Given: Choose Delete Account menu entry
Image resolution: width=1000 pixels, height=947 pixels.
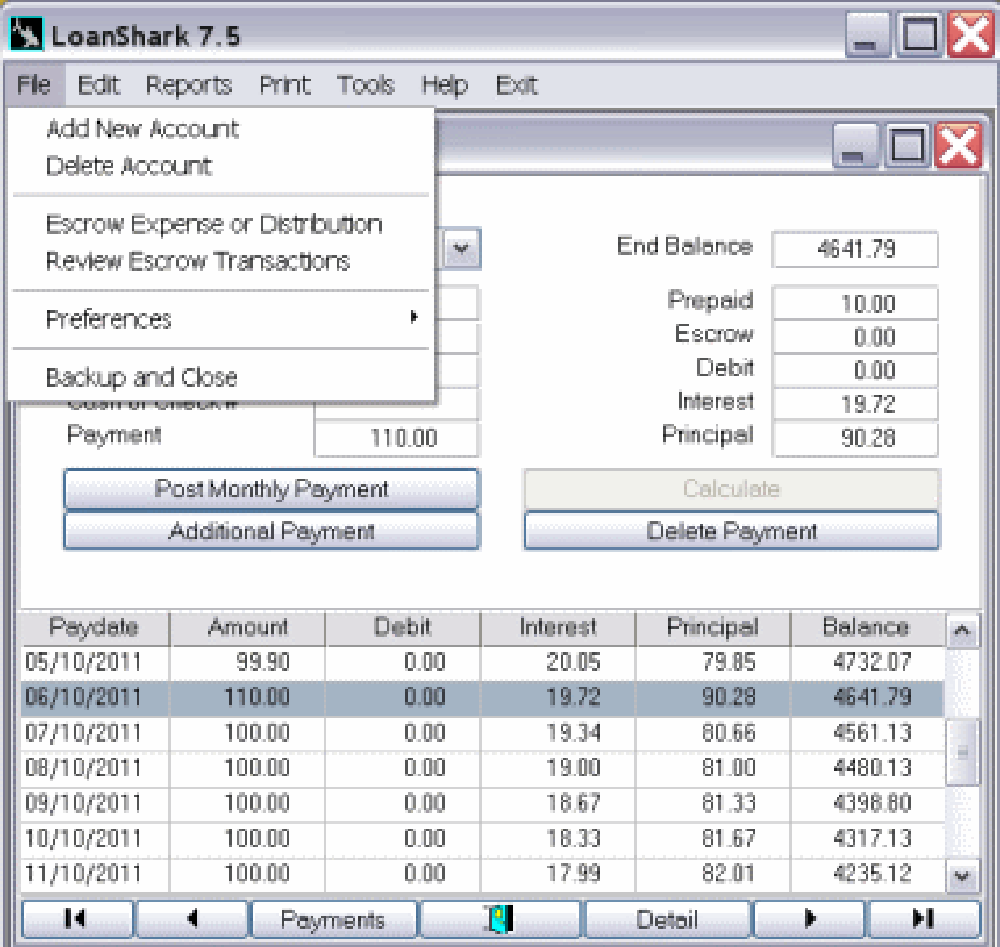Looking at the screenshot, I should tap(221, 166).
